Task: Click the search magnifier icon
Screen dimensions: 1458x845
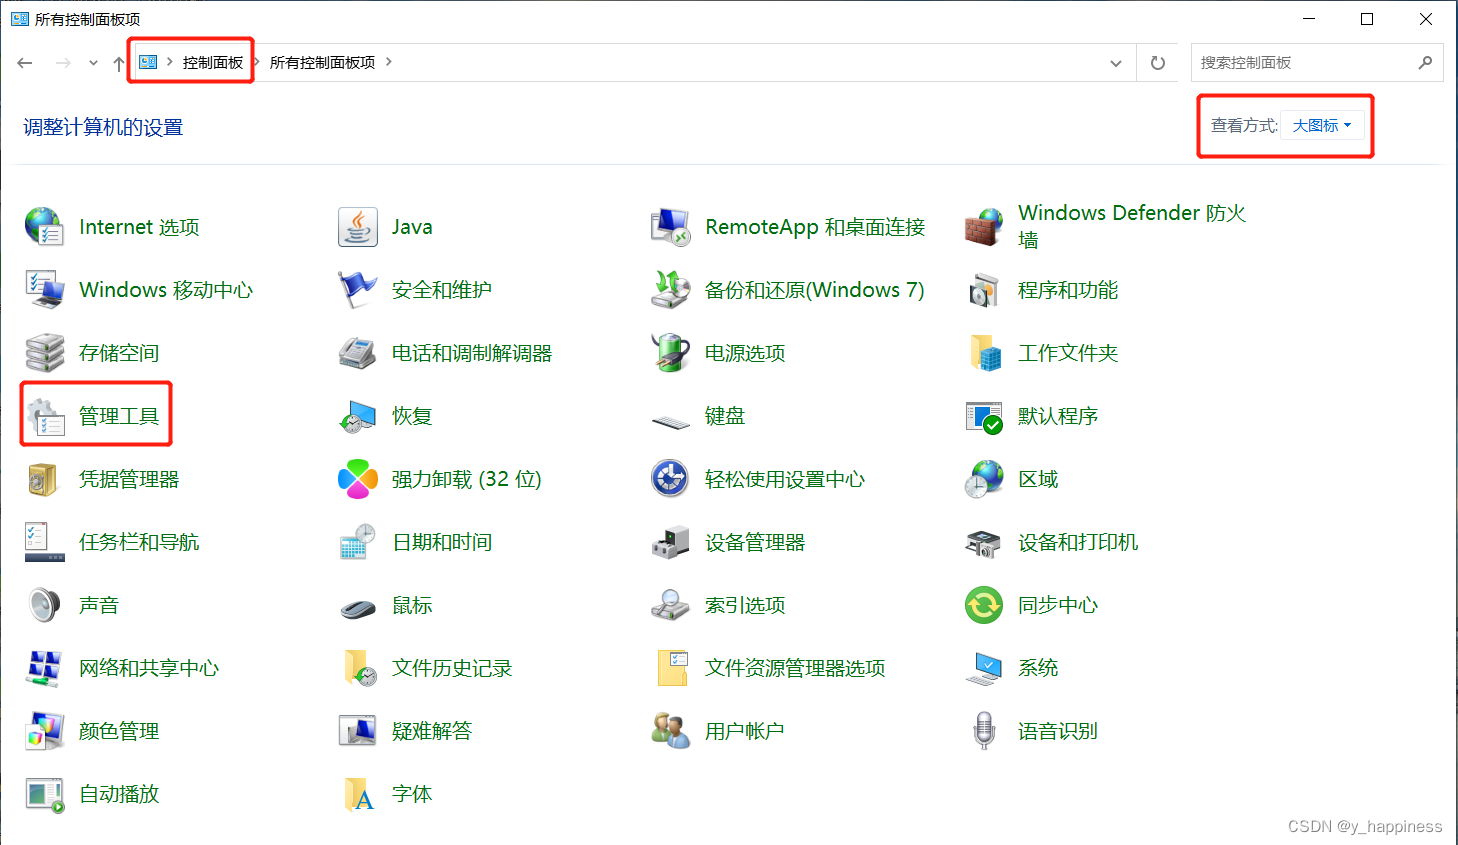Action: point(1425,63)
